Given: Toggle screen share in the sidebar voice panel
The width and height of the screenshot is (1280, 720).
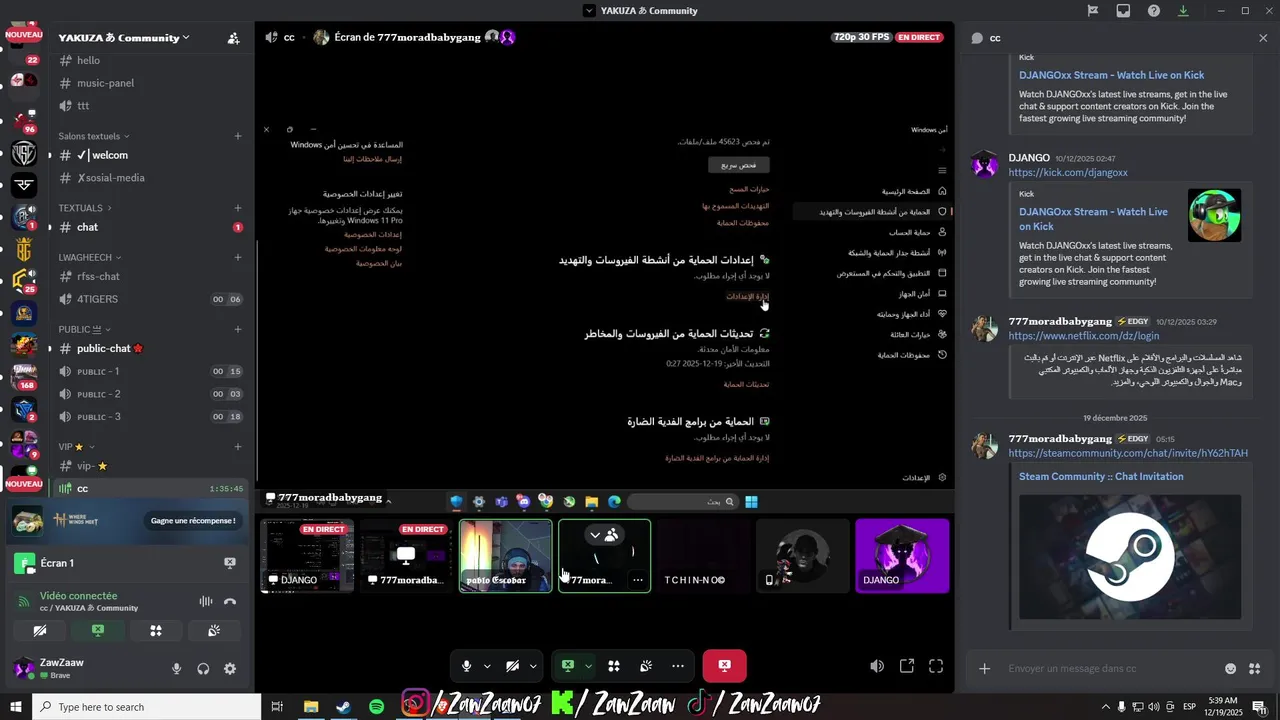Looking at the screenshot, I should click(98, 631).
